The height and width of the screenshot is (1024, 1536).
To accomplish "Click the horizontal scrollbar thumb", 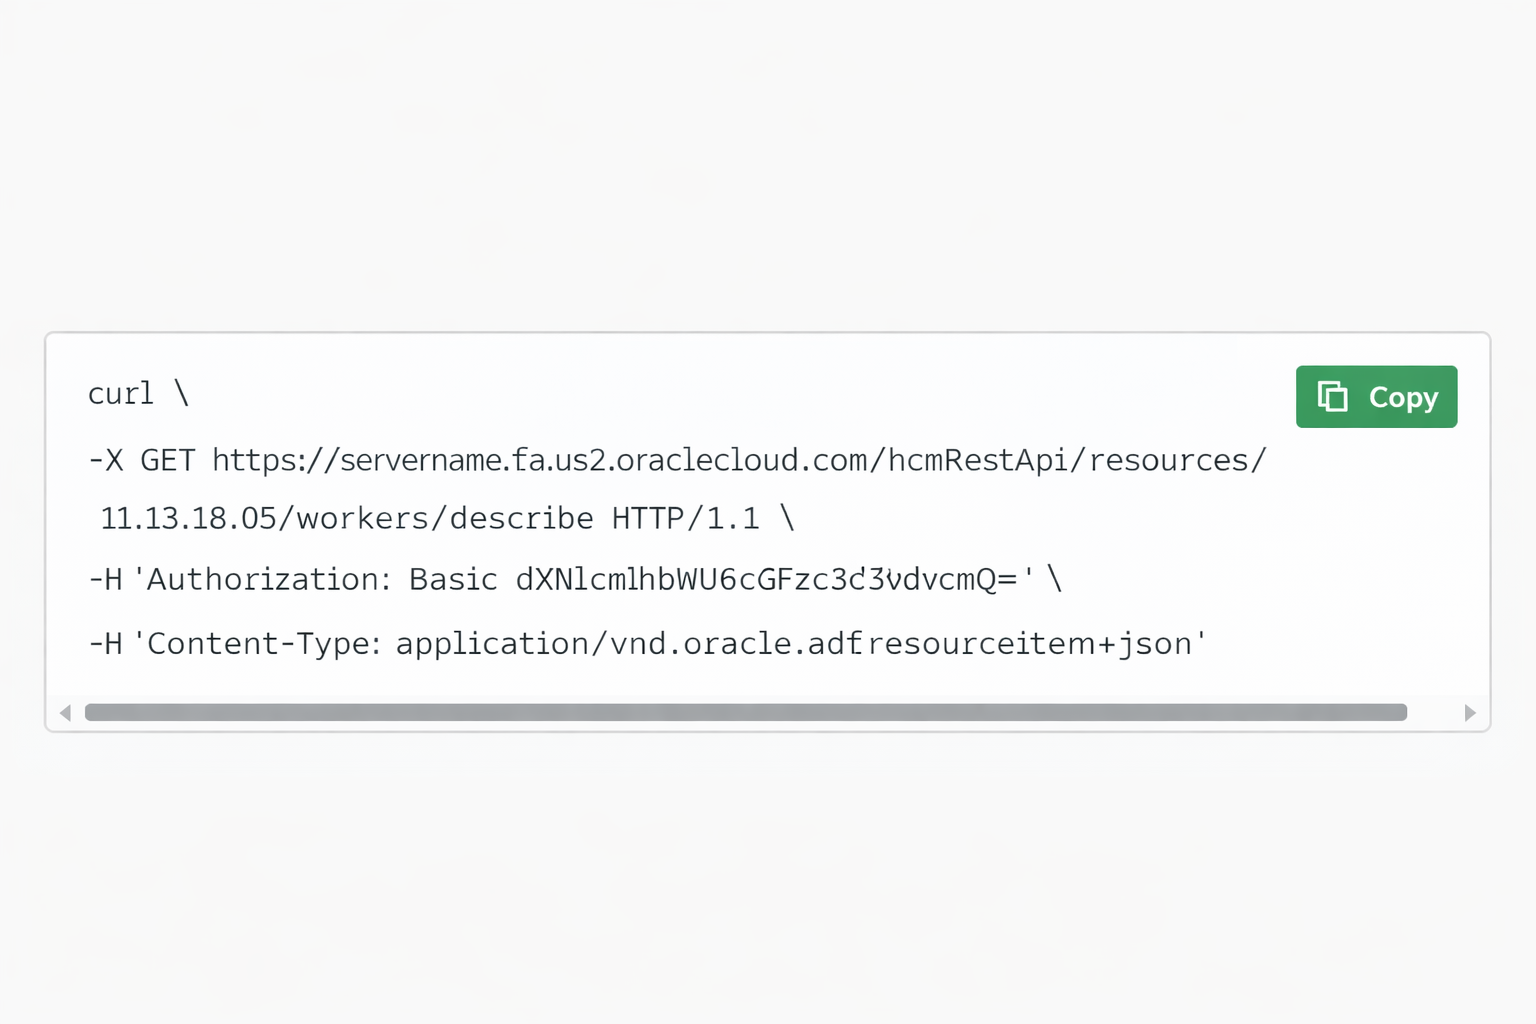I will click(746, 713).
